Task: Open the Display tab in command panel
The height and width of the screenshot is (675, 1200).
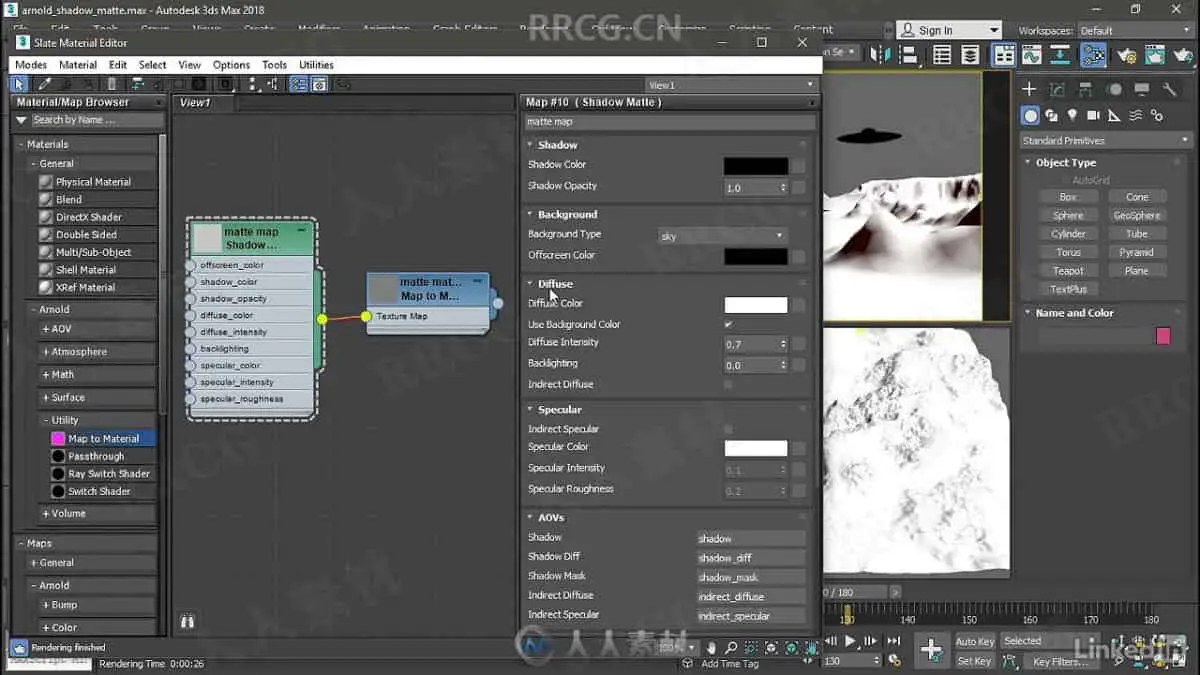Action: pyautogui.click(x=1141, y=90)
